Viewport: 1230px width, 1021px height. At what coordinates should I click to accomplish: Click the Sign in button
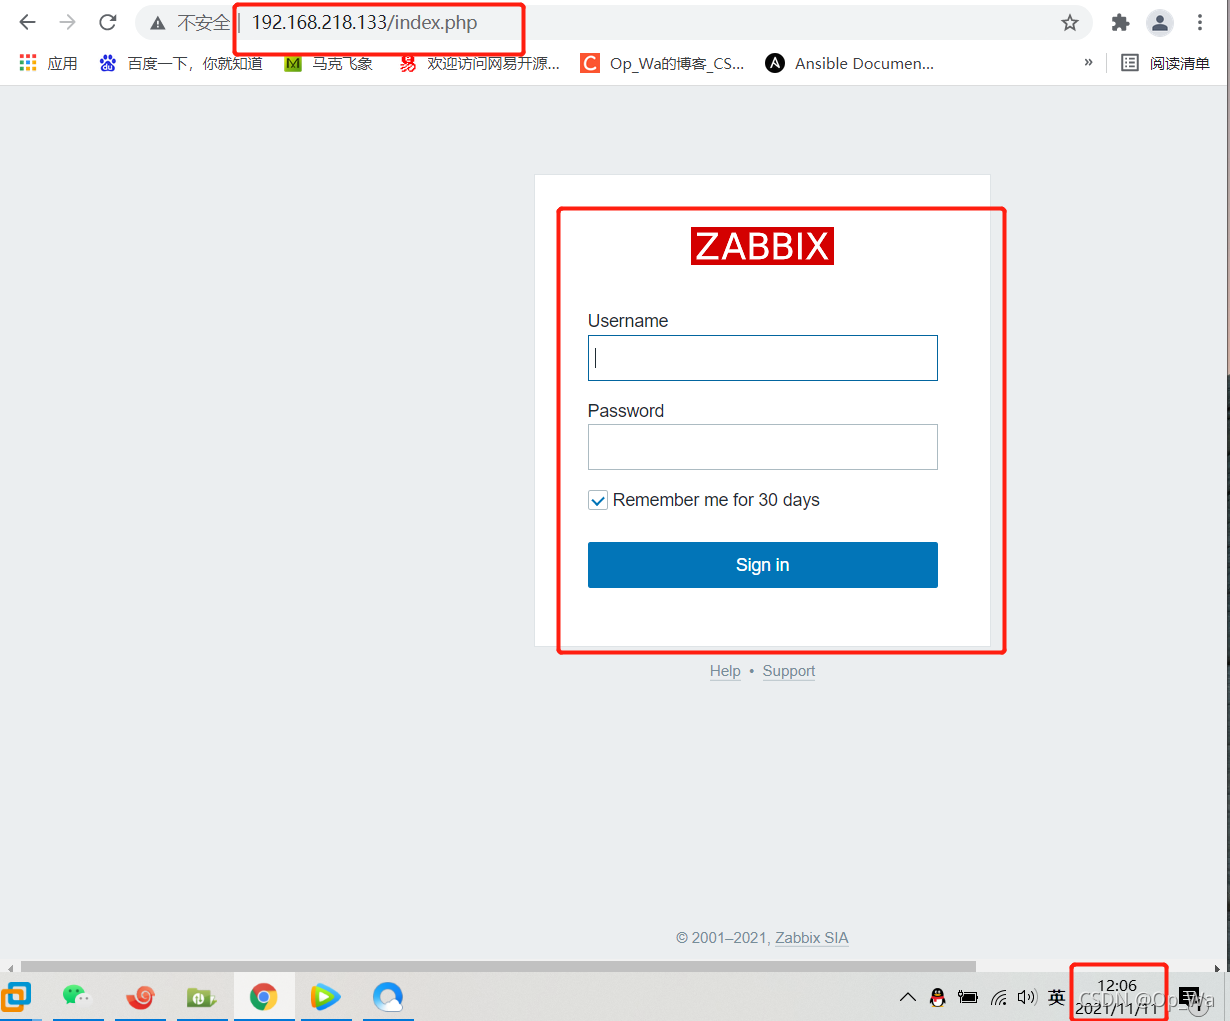click(x=762, y=565)
